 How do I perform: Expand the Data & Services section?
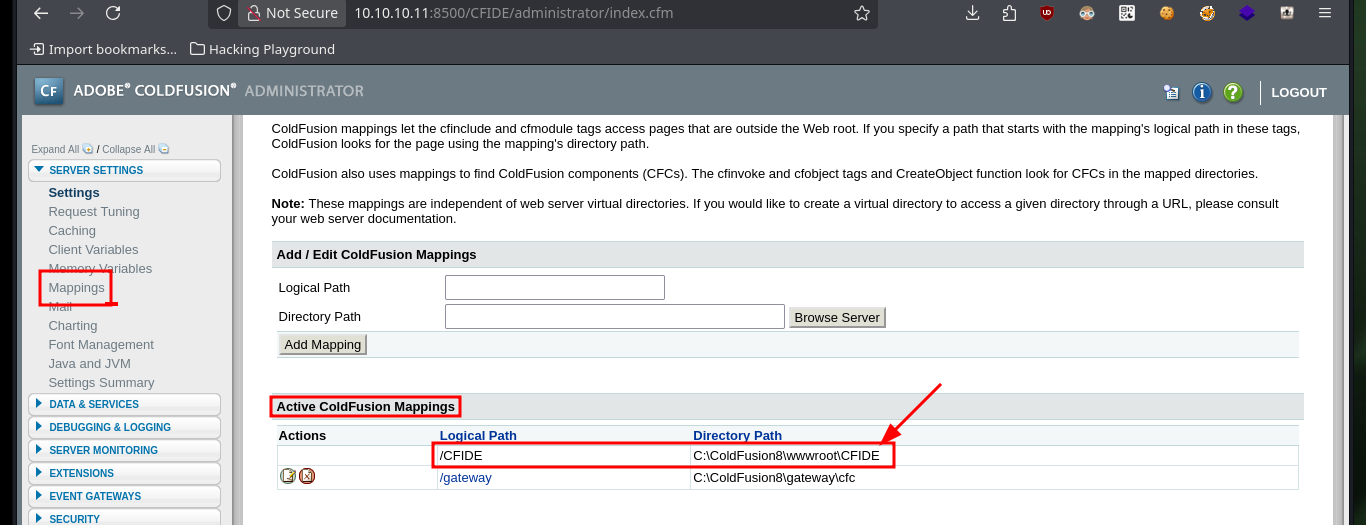(x=125, y=404)
